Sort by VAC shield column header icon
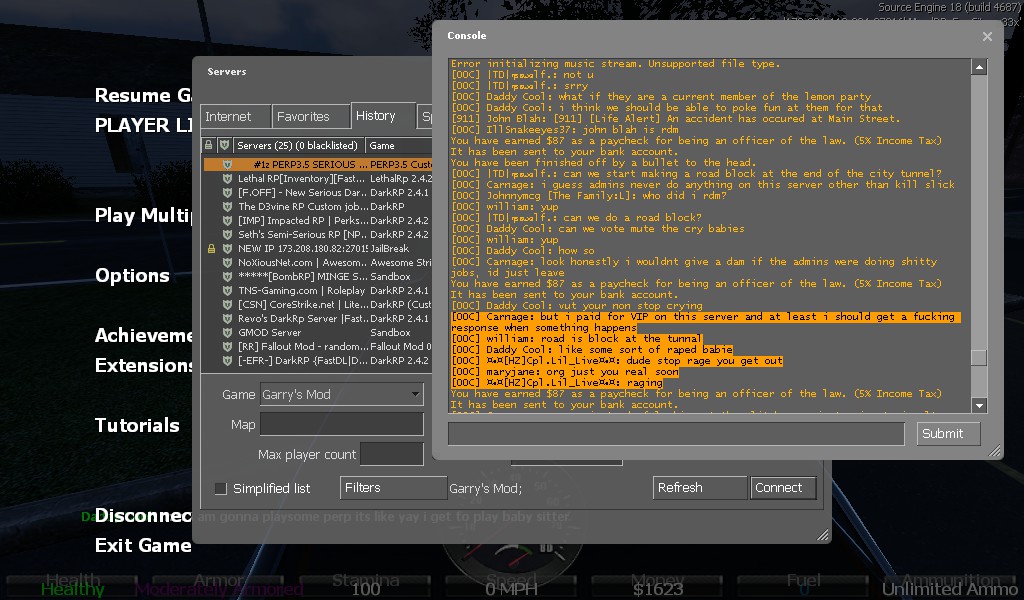Image resolution: width=1024 pixels, height=600 pixels. click(x=224, y=146)
